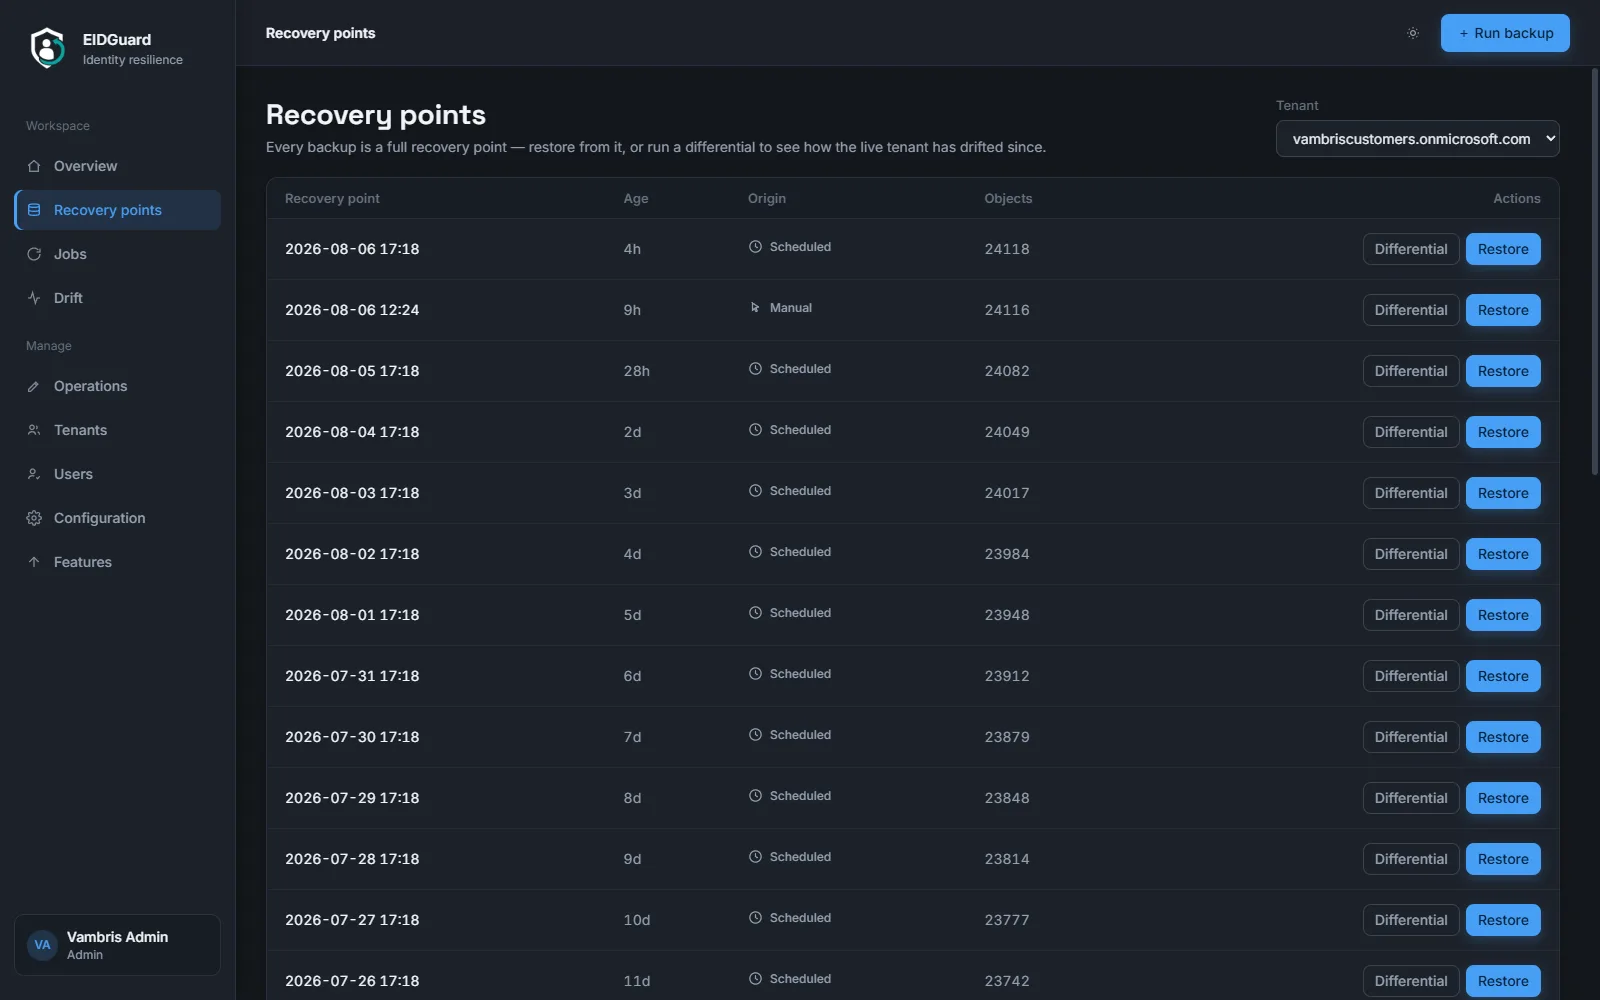Open the Features page
The image size is (1600, 1000).
click(118, 562)
